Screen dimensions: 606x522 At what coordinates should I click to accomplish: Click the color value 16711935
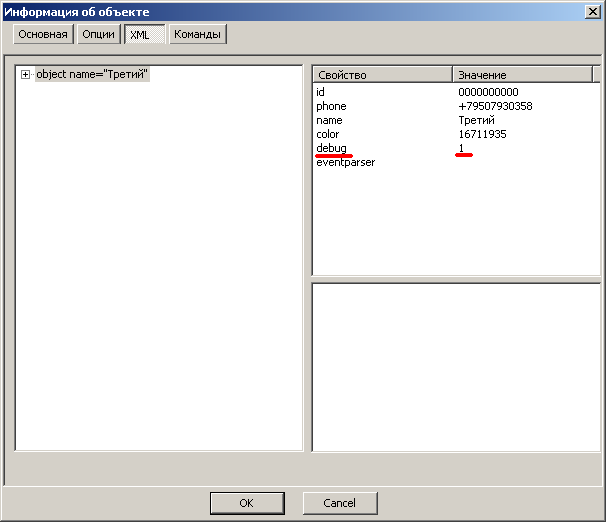(482, 134)
